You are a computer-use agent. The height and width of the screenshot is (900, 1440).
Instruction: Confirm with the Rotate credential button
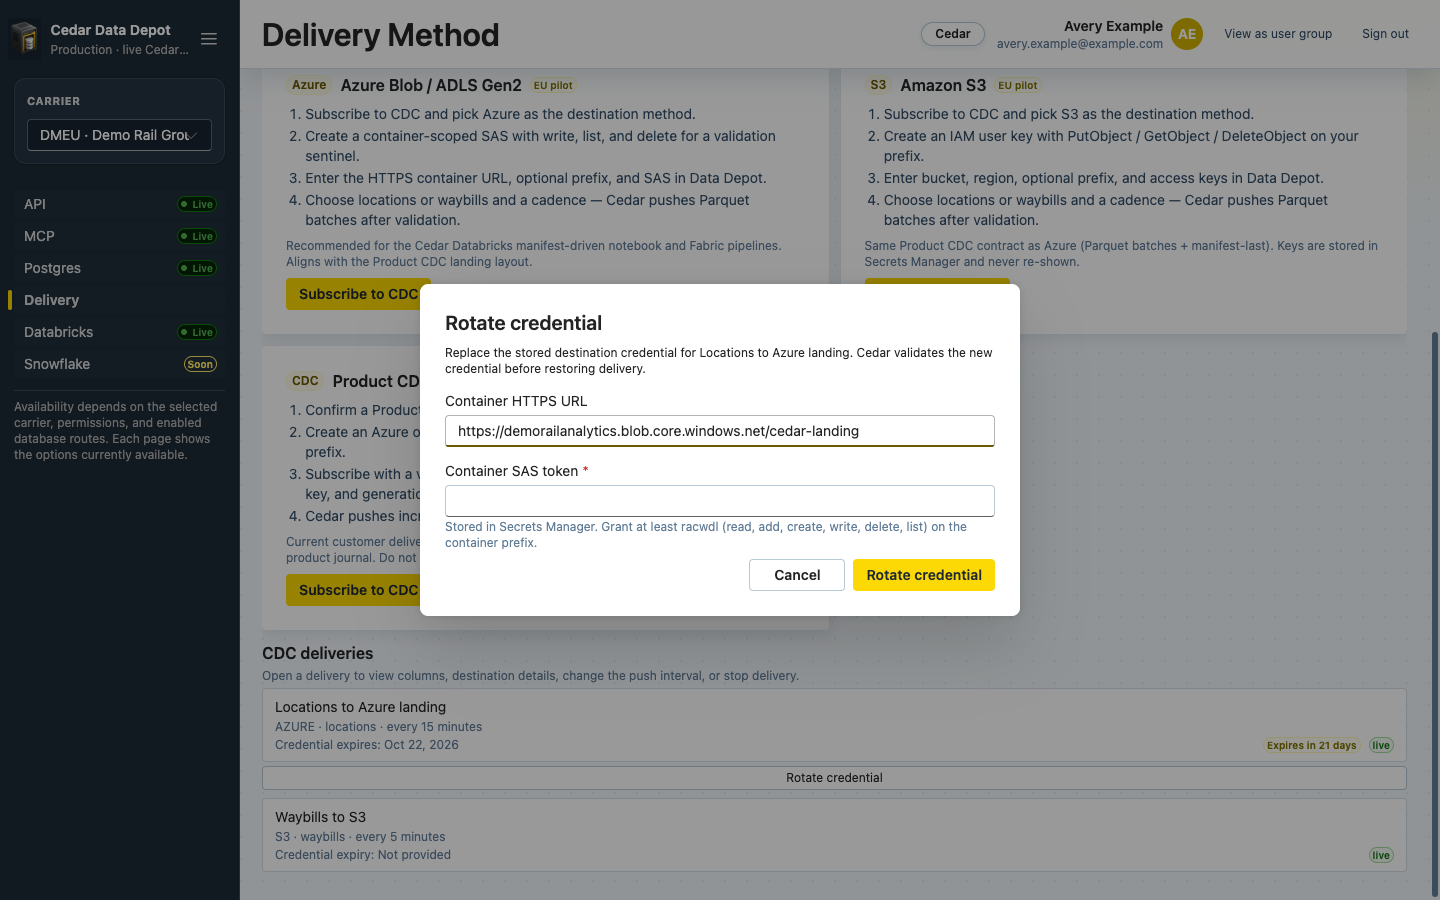coord(924,575)
